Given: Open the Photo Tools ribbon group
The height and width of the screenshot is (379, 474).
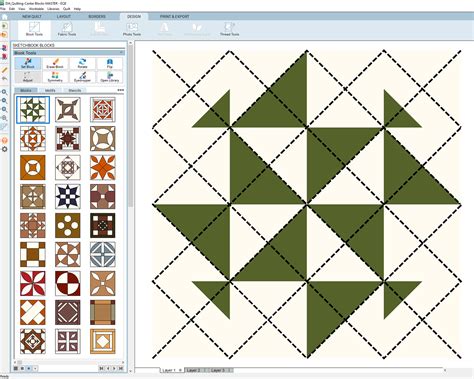Looking at the screenshot, I should 132,29.
